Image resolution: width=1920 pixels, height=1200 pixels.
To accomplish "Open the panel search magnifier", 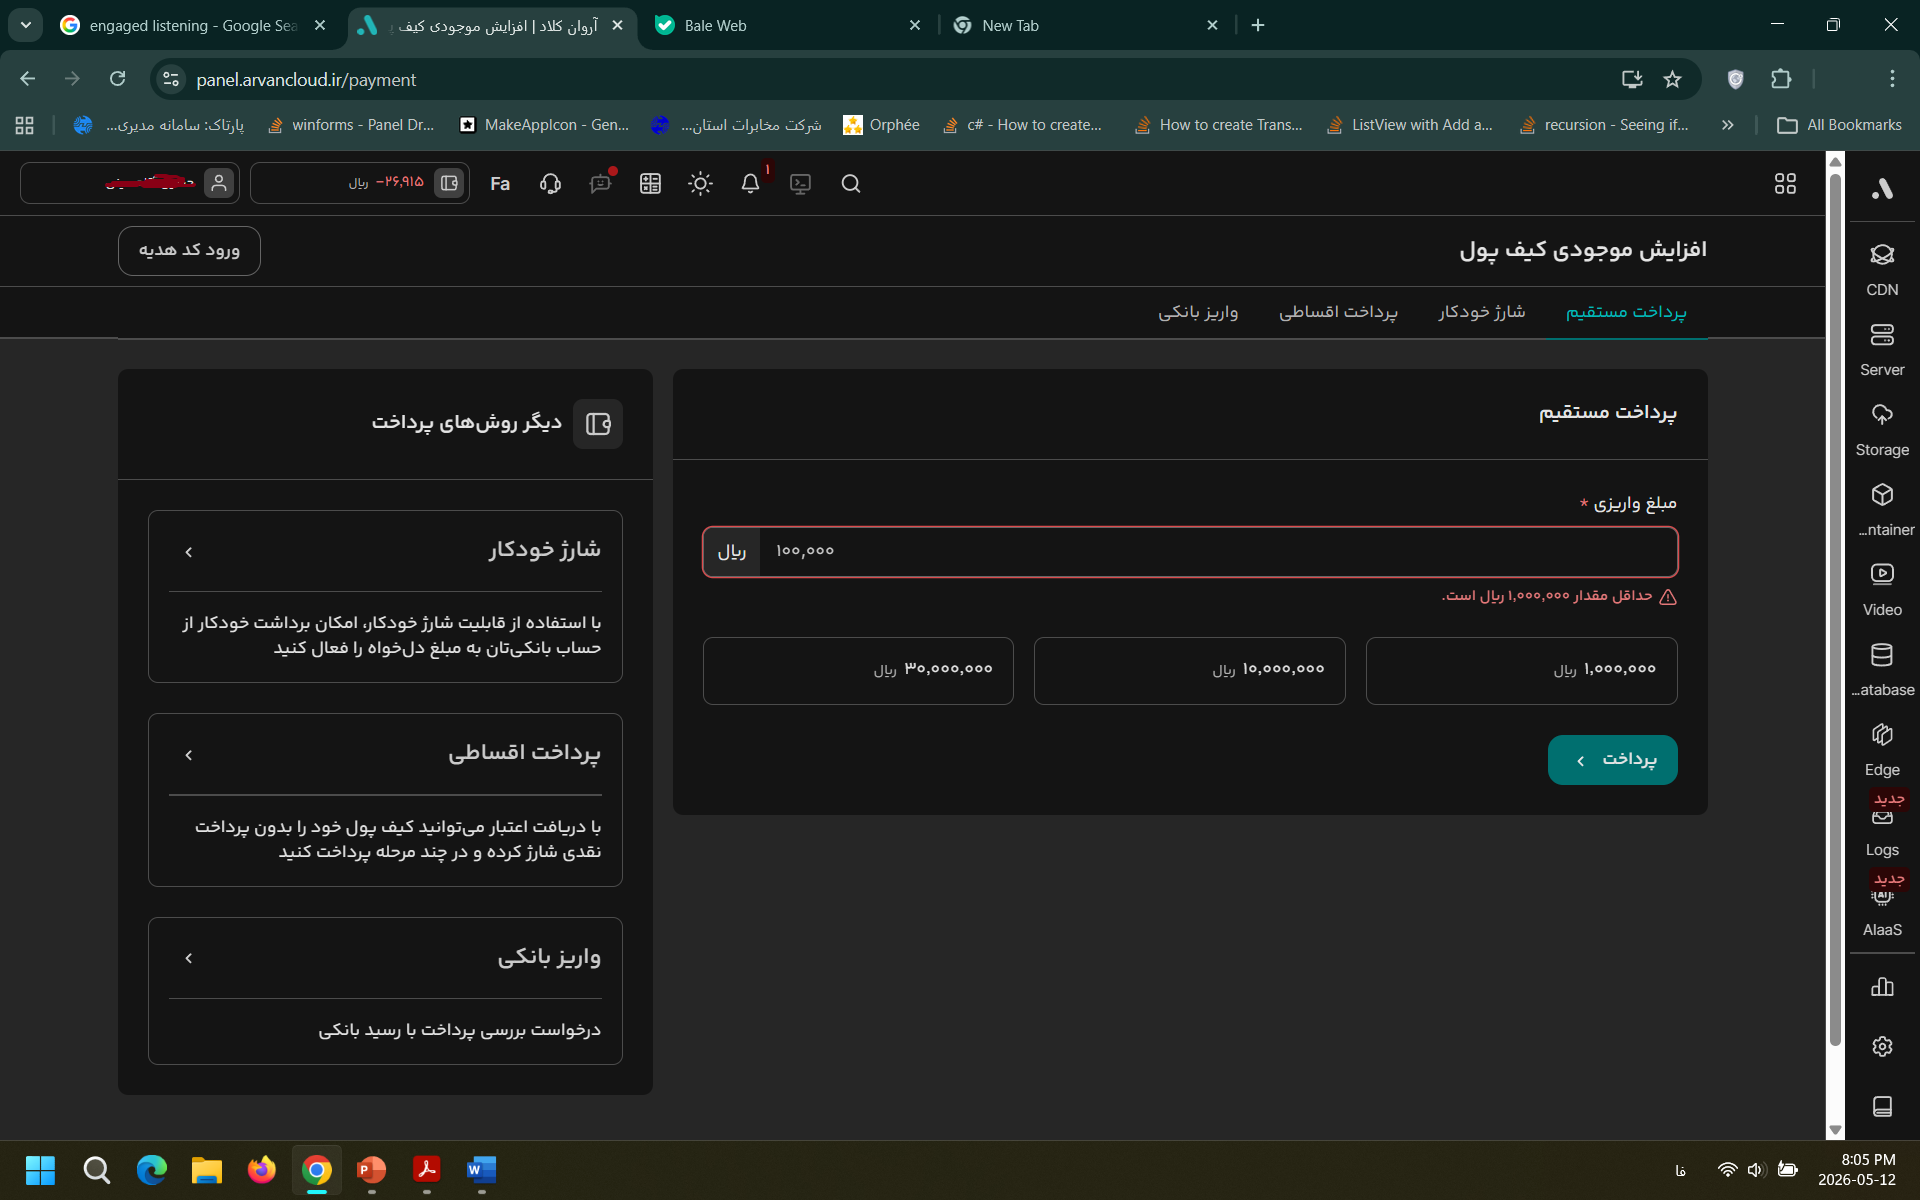I will pyautogui.click(x=851, y=183).
